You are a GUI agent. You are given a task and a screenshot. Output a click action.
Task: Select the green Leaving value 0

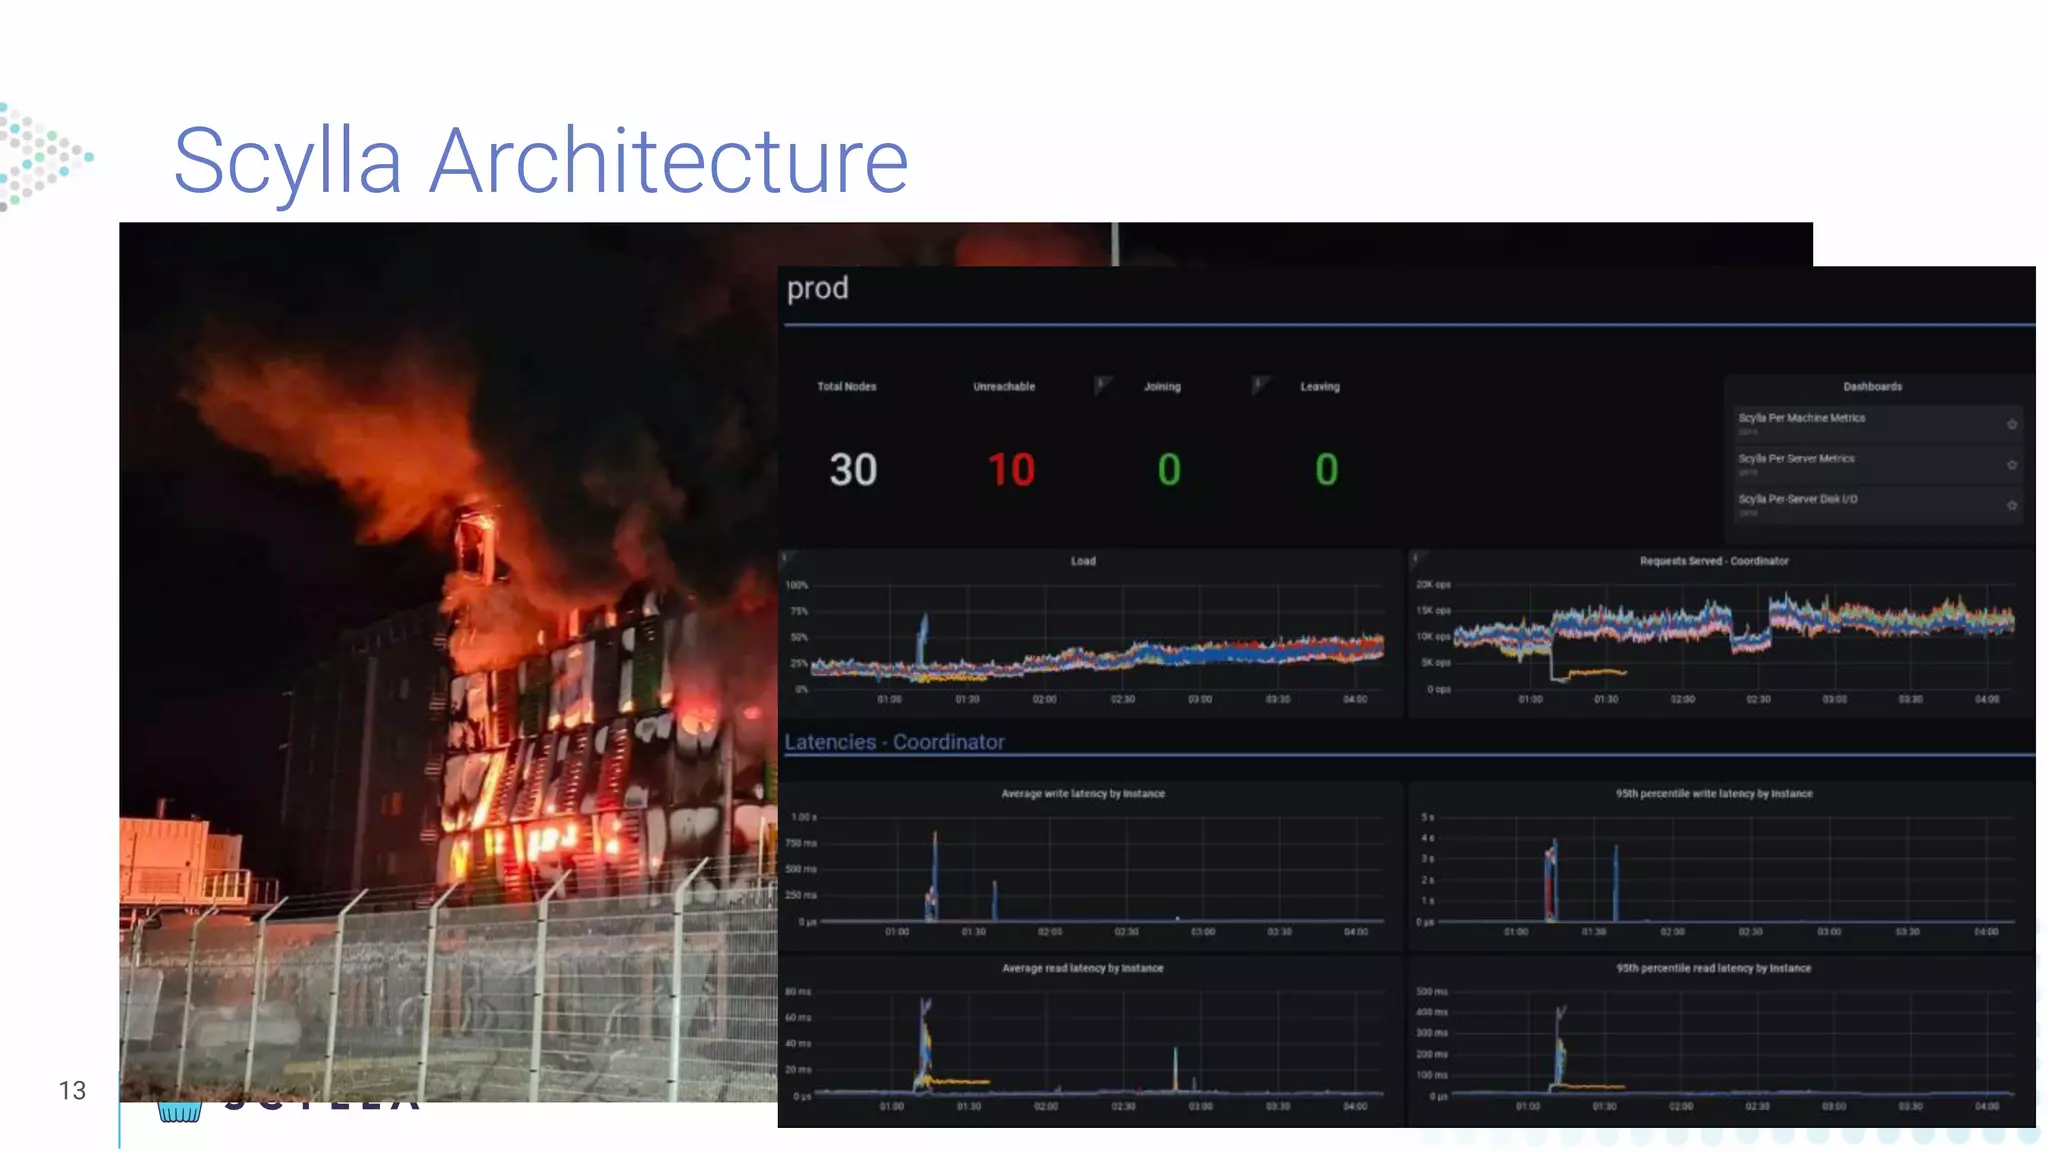point(1326,470)
